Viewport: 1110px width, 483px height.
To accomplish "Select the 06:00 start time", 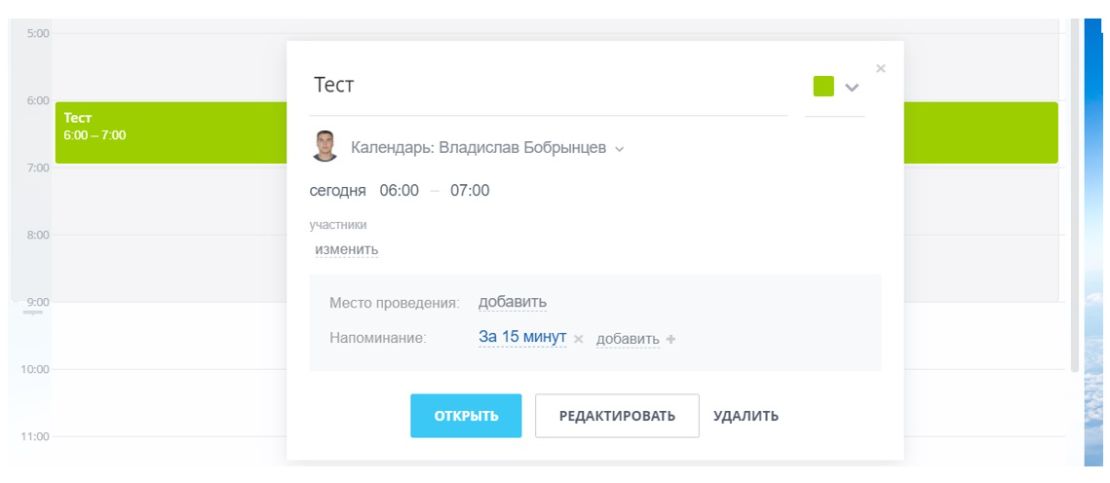I will pos(399,191).
